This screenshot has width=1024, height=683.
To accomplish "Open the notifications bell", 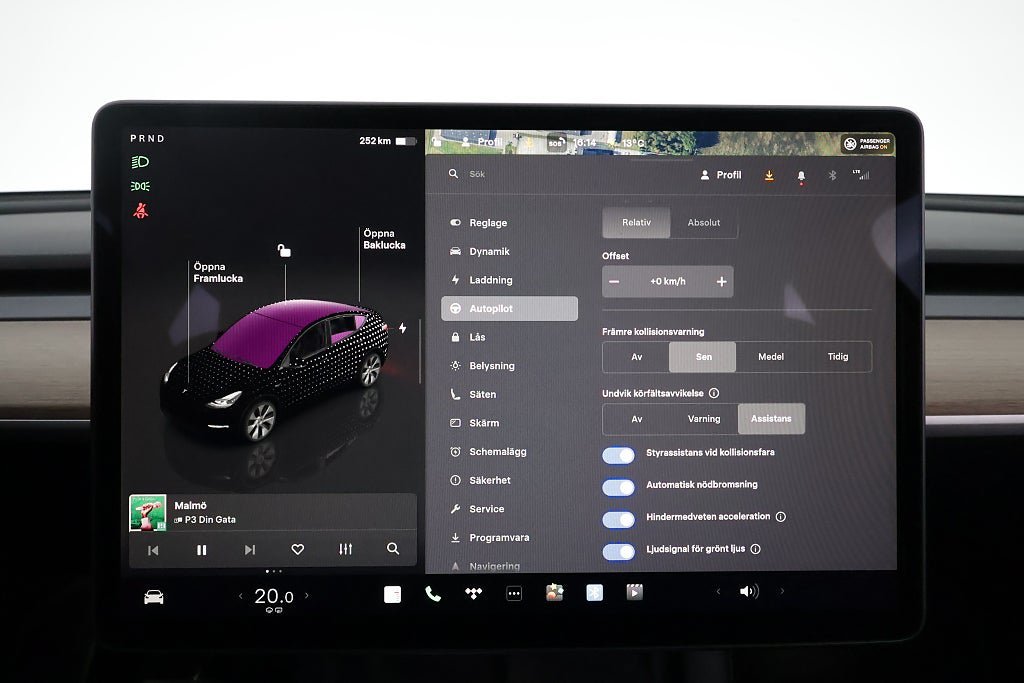I will coord(801,175).
